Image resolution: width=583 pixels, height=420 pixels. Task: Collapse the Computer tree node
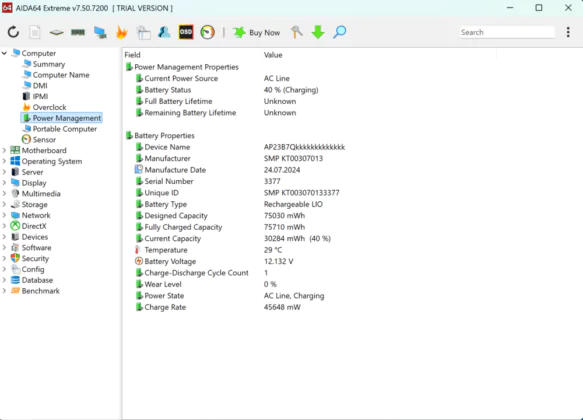(4, 53)
